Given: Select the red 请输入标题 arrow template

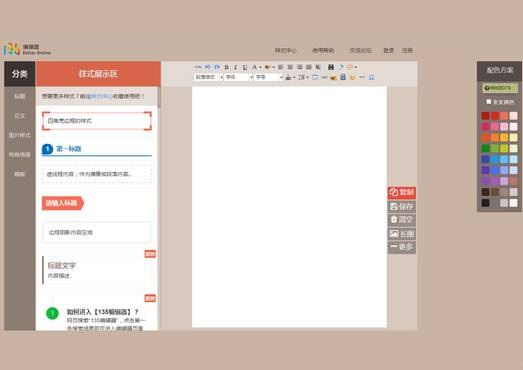Looking at the screenshot, I should 63,203.
